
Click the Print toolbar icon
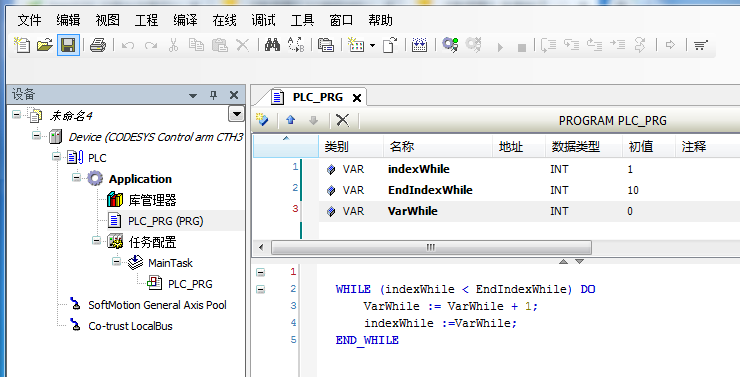pyautogui.click(x=98, y=45)
